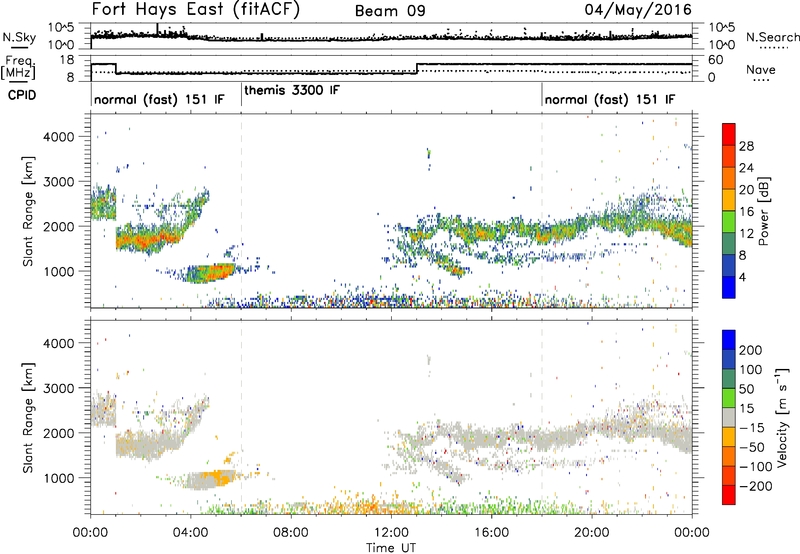The width and height of the screenshot is (800, 554).
Task: Click the '28' tick on the Power colorbar
Action: pyautogui.click(x=746, y=146)
